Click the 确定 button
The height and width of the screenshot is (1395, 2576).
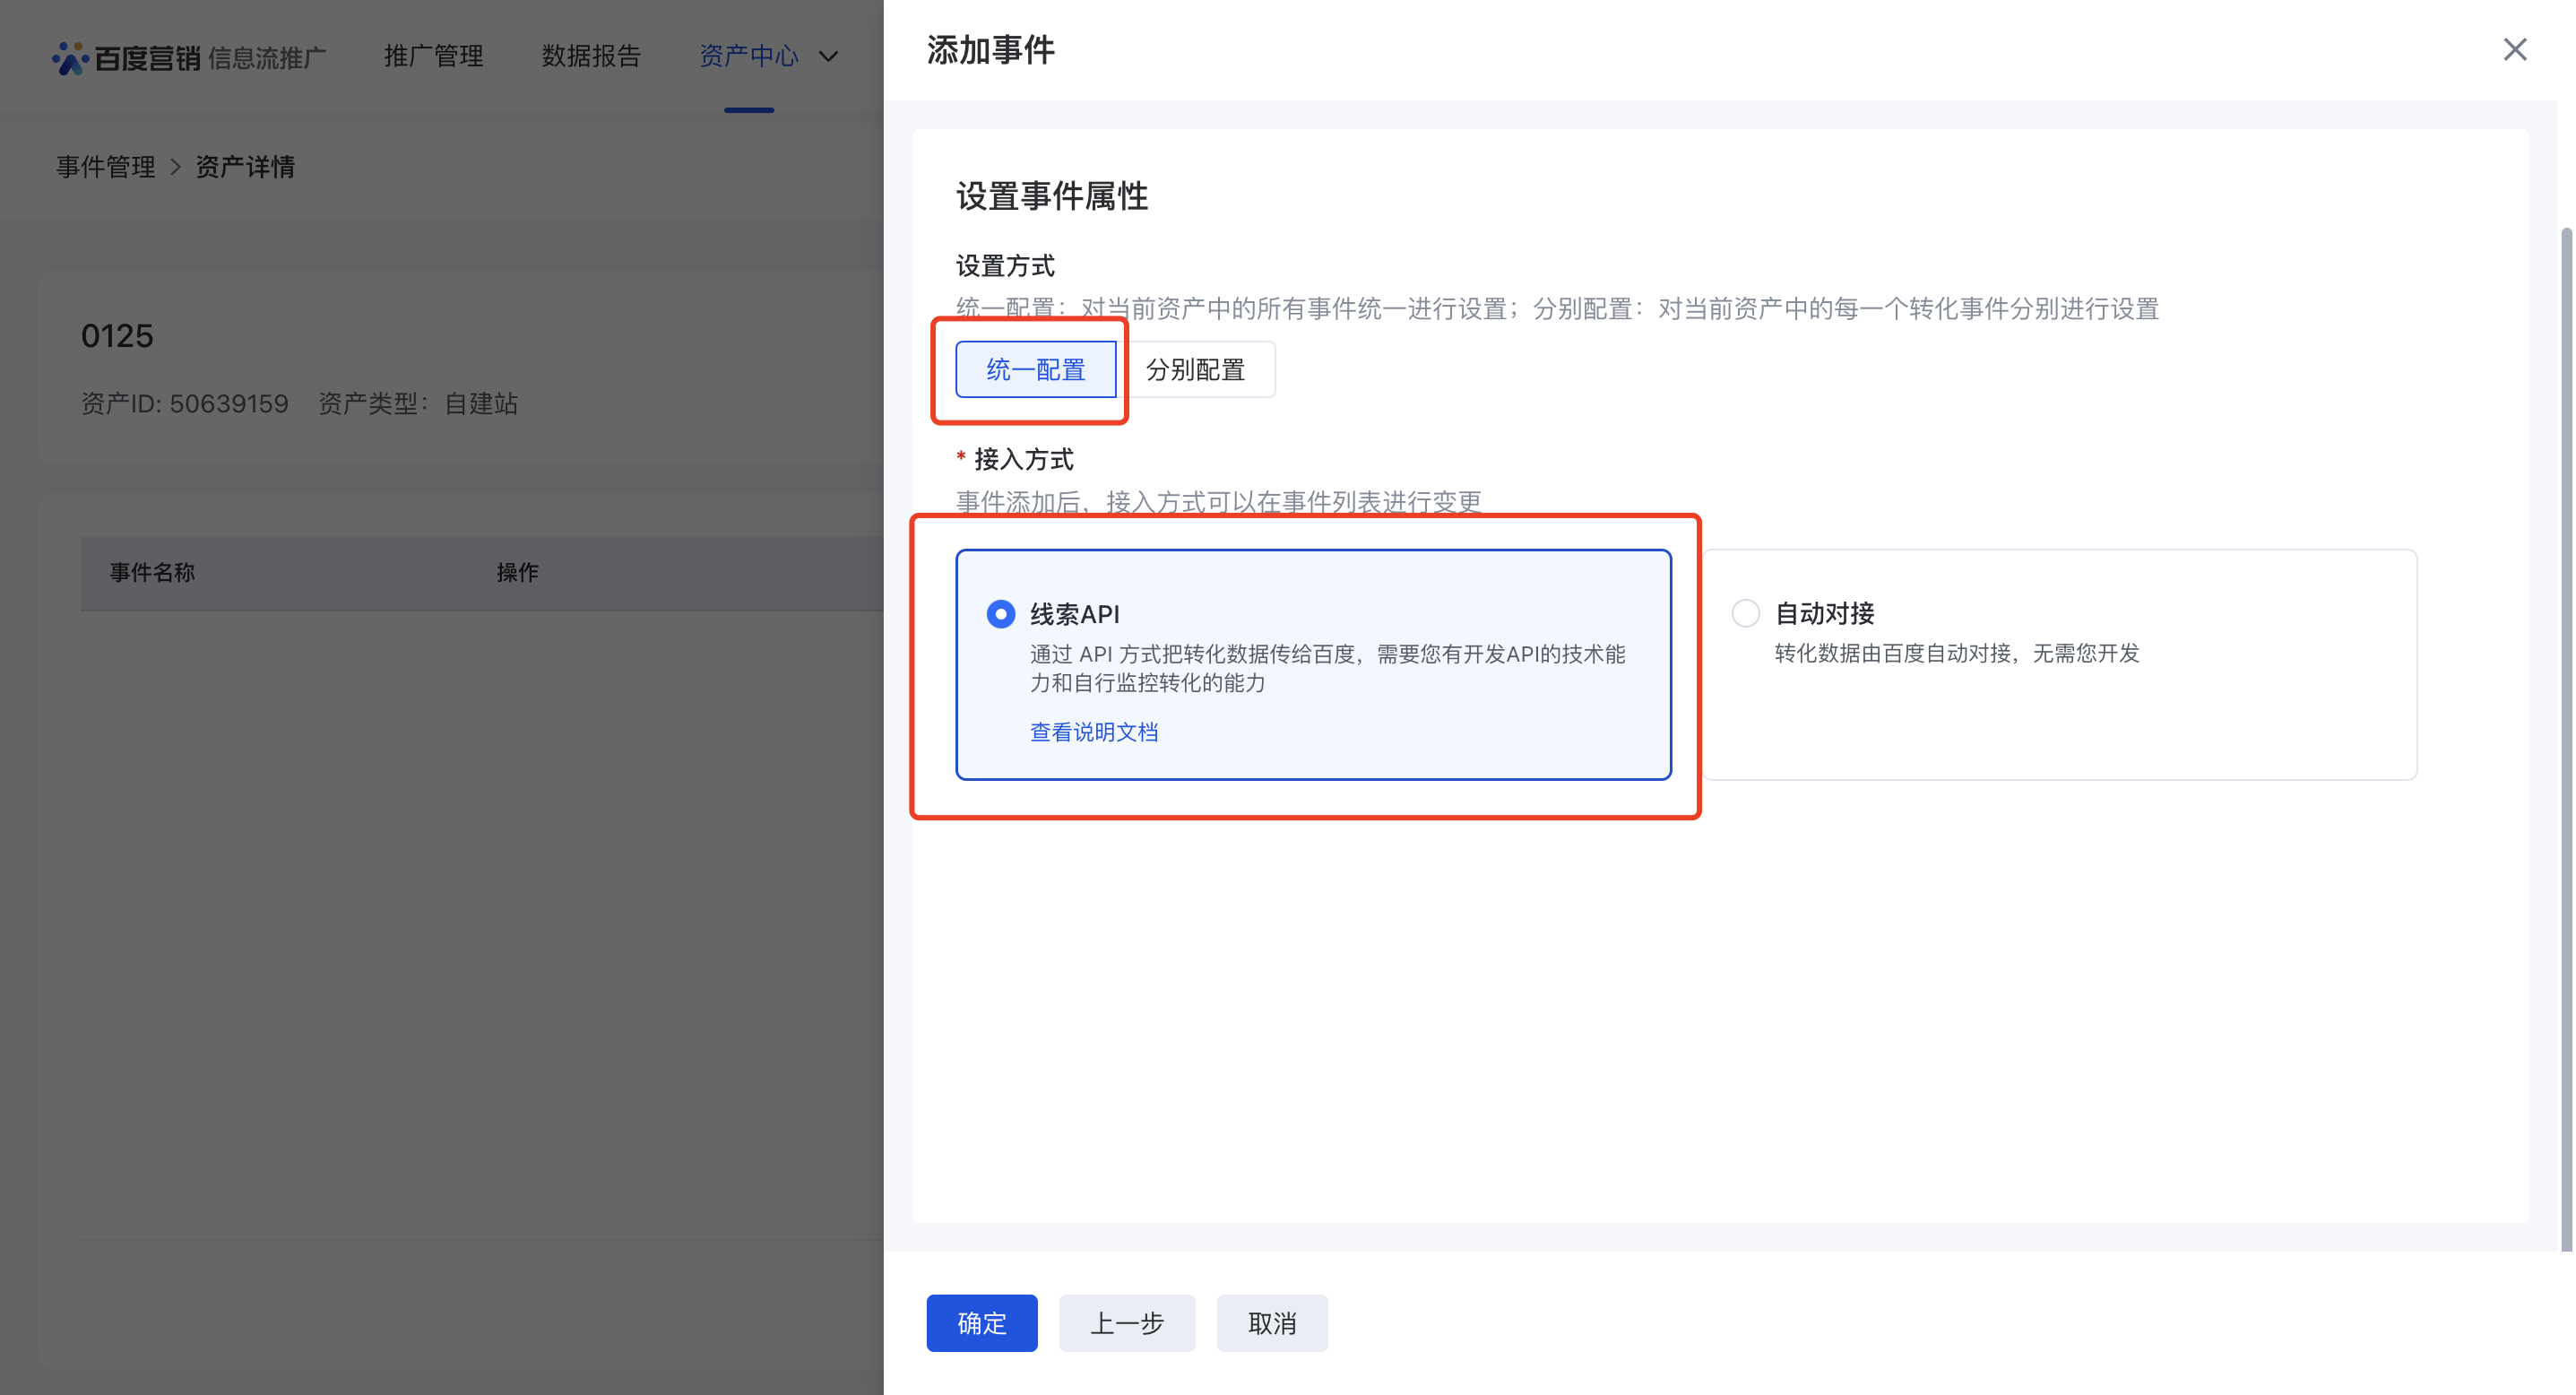[981, 1322]
